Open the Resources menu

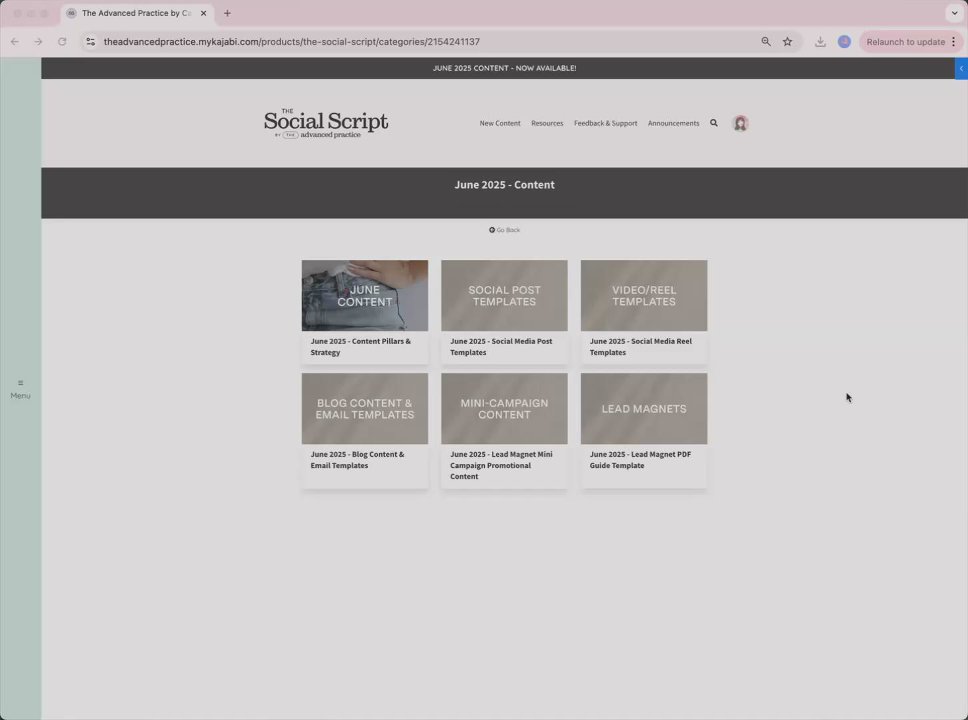pyautogui.click(x=547, y=123)
